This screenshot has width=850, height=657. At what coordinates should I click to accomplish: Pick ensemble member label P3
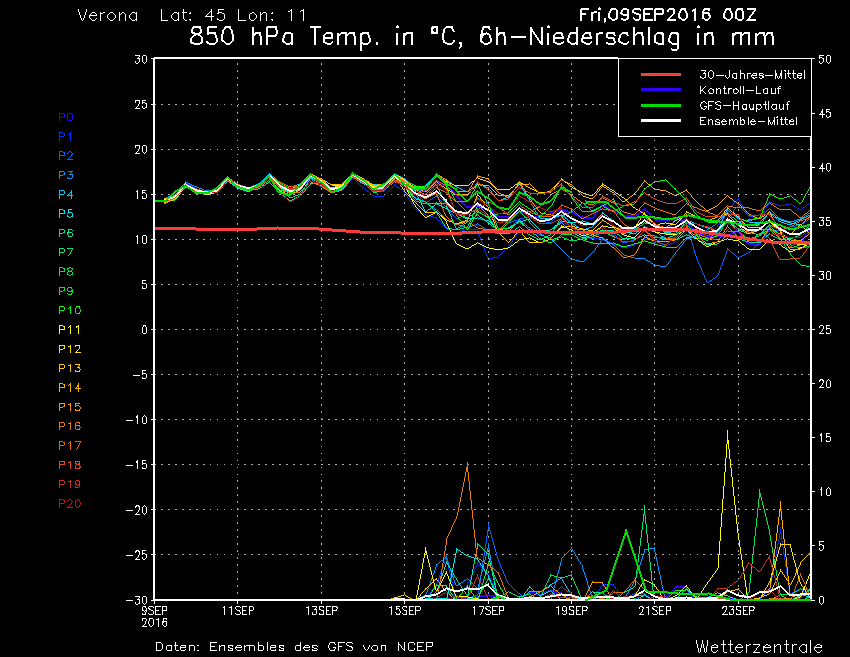(x=66, y=175)
